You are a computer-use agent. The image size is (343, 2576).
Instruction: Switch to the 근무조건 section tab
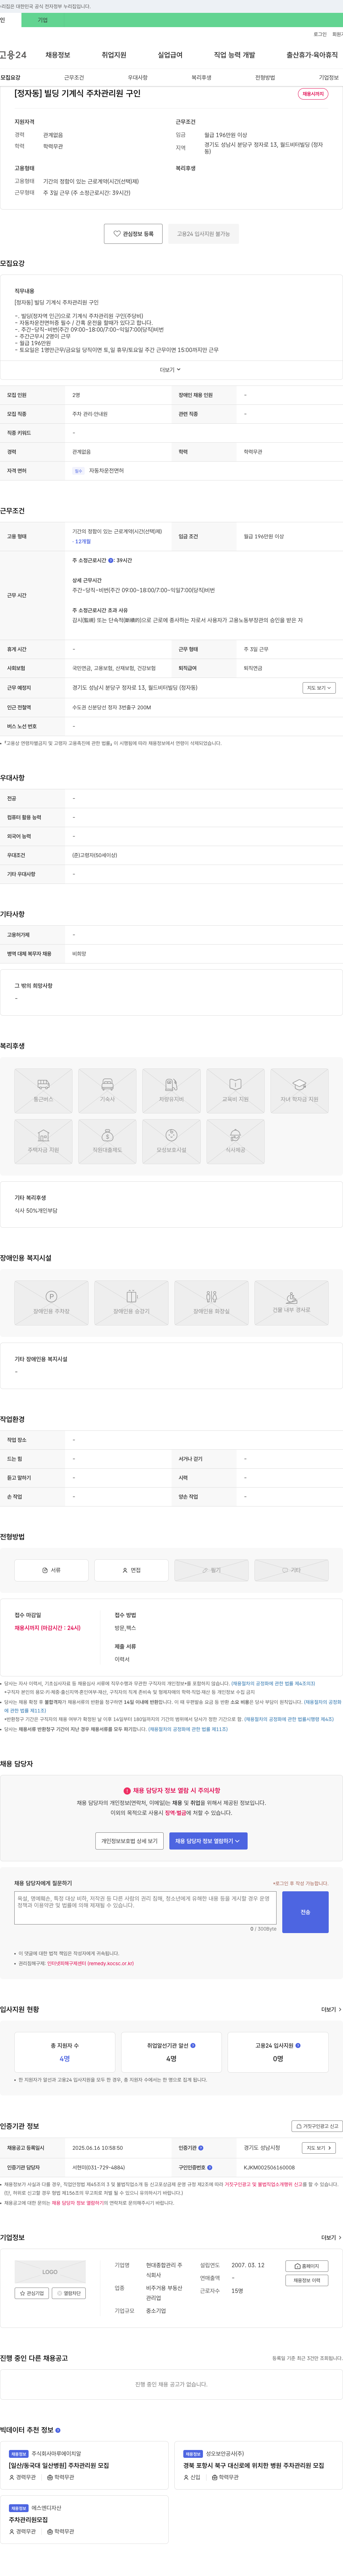[x=74, y=77]
